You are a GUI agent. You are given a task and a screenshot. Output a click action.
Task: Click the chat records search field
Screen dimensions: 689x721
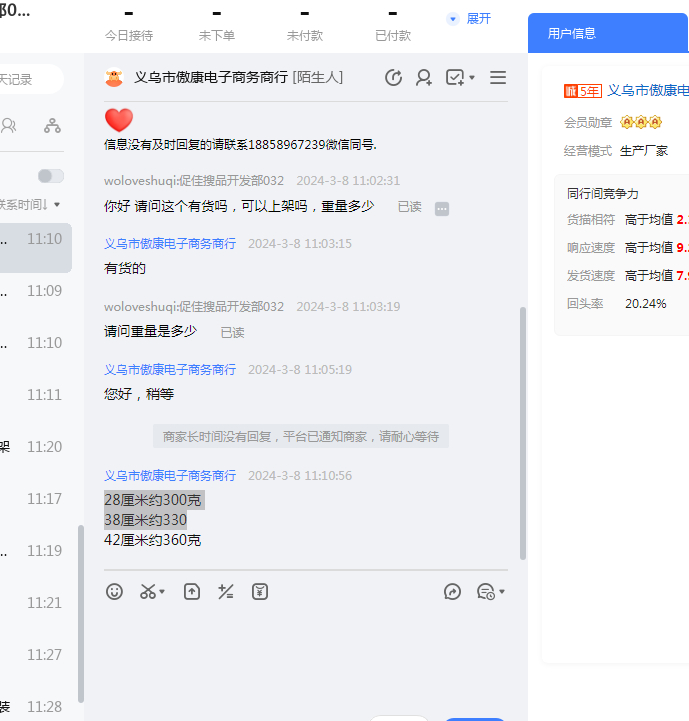click(x=30, y=79)
